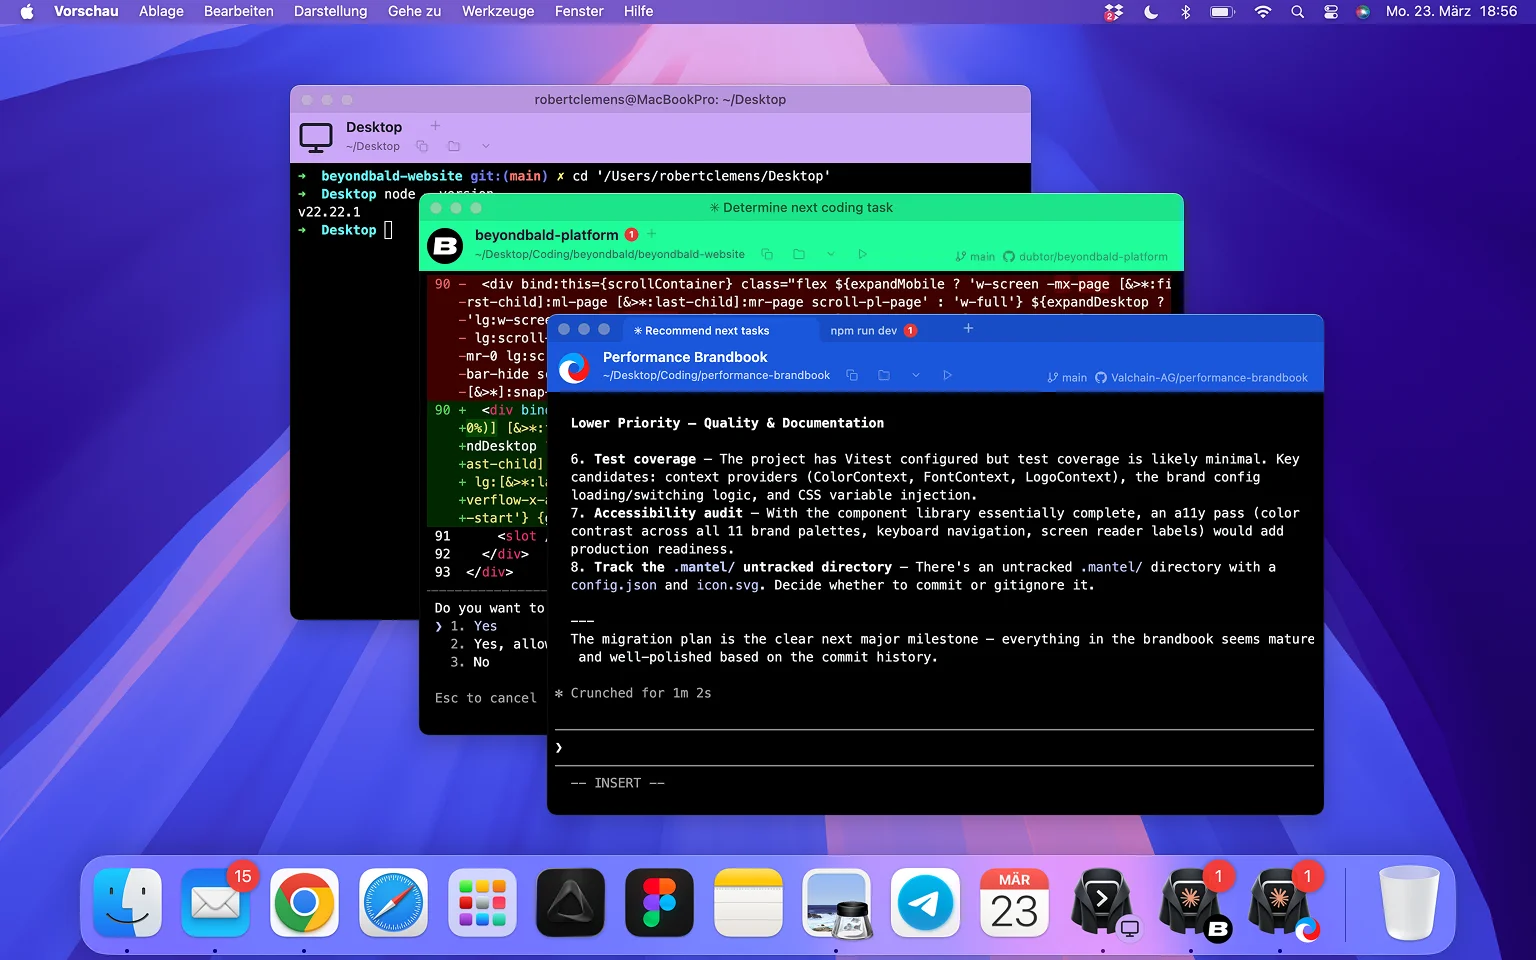The image size is (1536, 960).
Task: Expand the chevron dropdown in beyondbald-platform header
Action: click(830, 254)
